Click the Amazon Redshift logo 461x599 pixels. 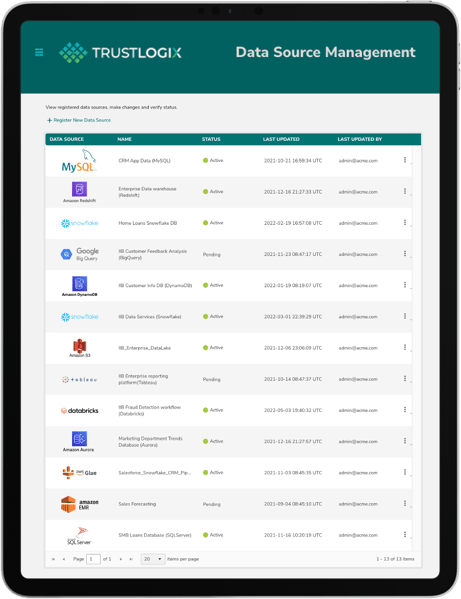click(79, 192)
